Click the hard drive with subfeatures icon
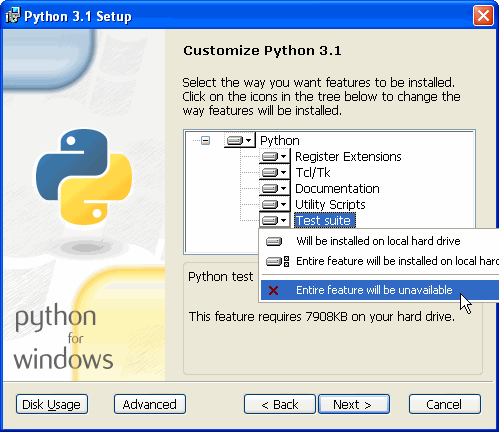 click(278, 261)
